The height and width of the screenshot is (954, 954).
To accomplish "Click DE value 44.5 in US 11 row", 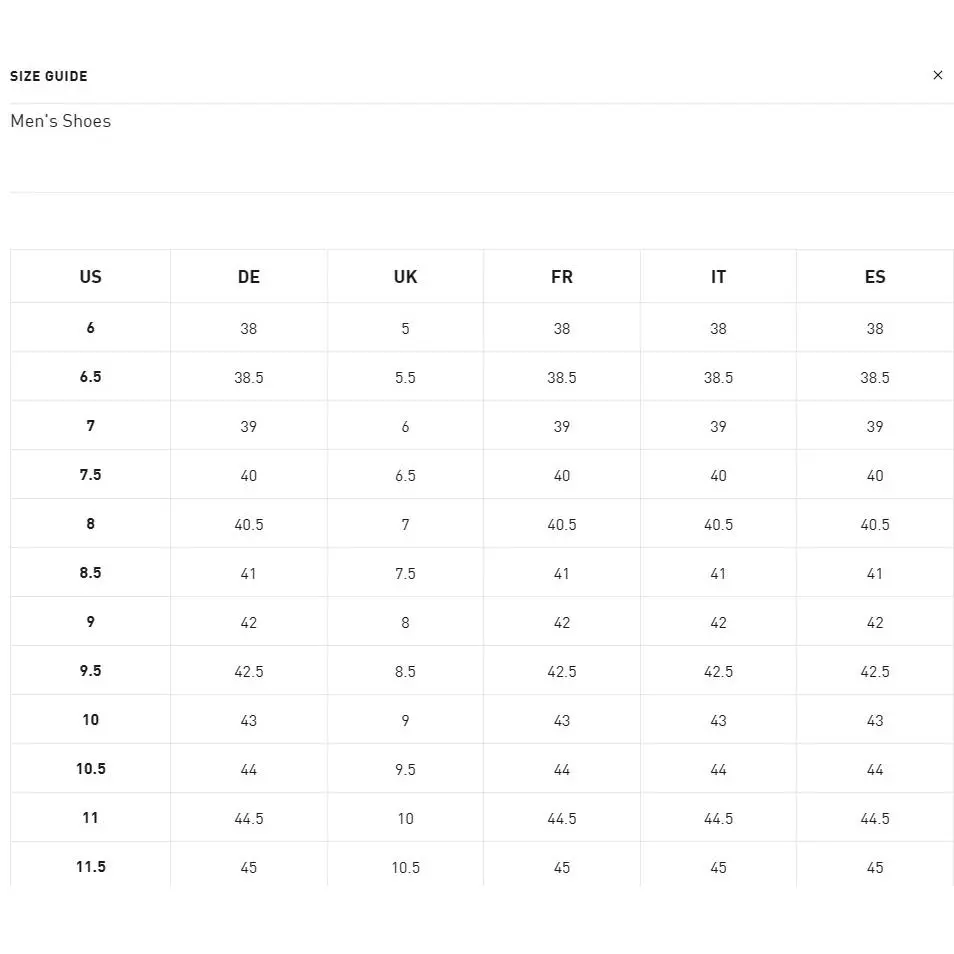I will coord(249,819).
